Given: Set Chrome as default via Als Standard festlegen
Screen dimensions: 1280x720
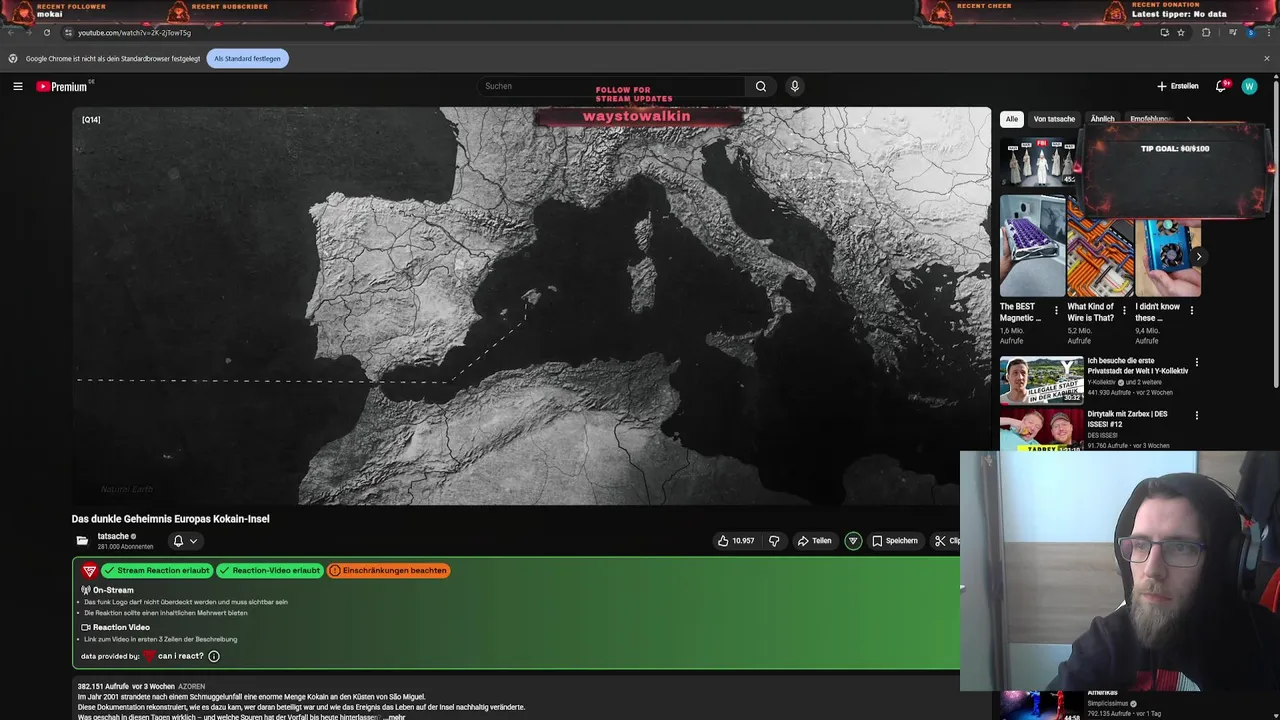Looking at the screenshot, I should [247, 58].
